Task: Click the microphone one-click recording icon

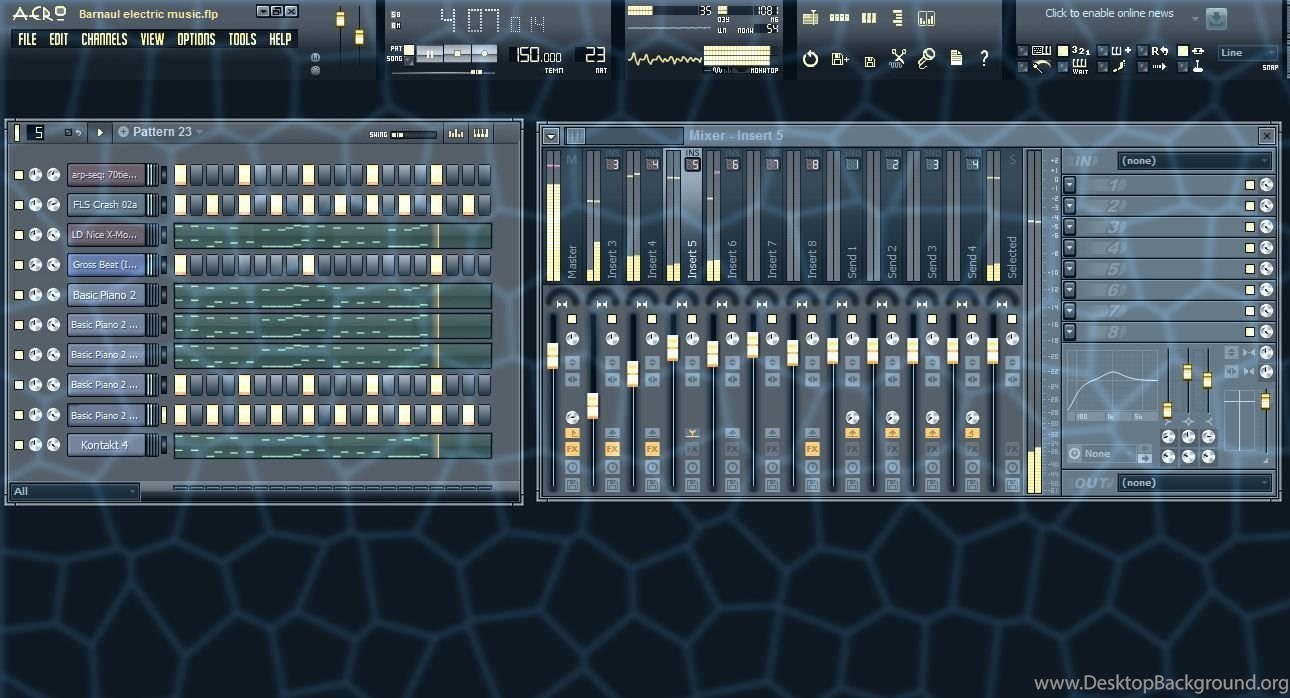Action: (x=927, y=59)
